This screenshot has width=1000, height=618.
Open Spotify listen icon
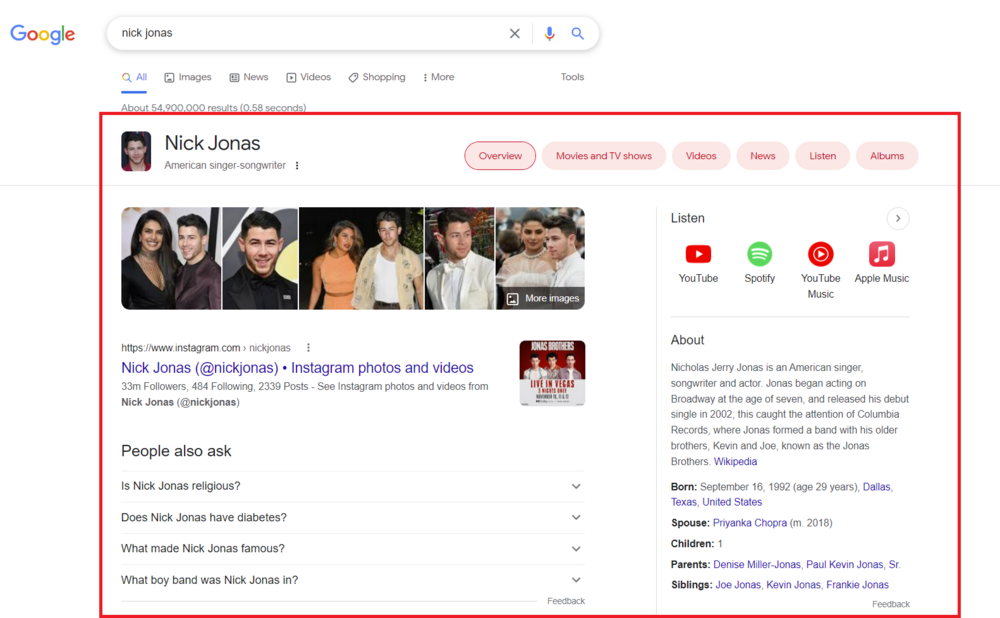(x=760, y=254)
